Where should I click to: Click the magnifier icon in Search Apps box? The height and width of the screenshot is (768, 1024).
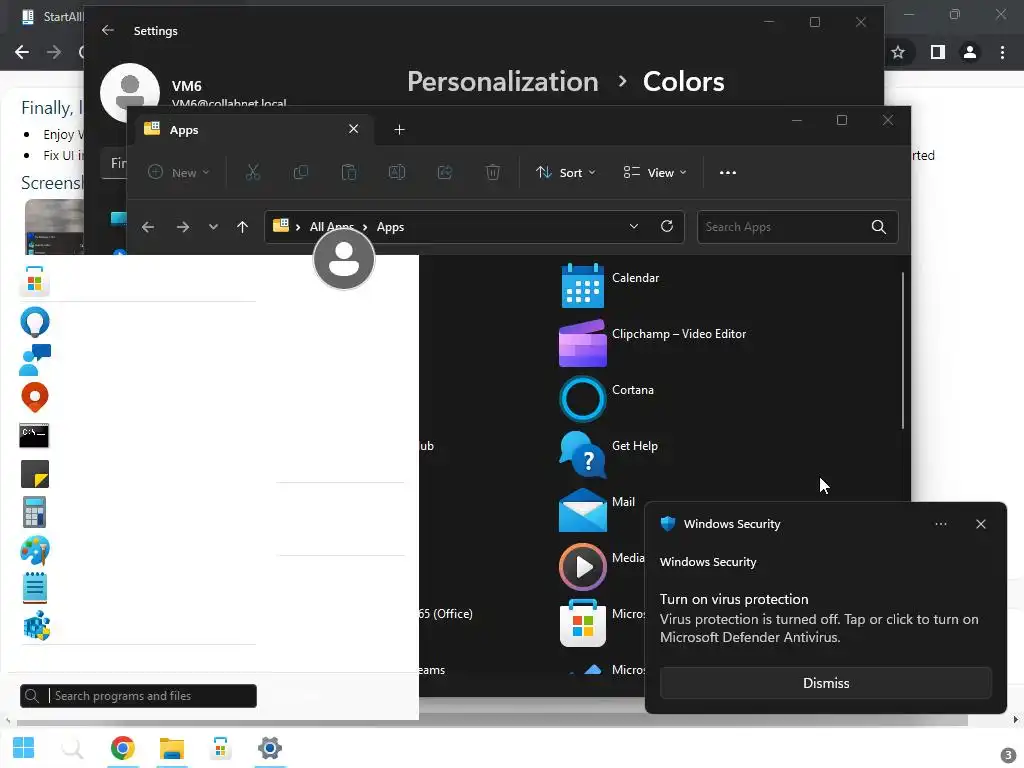pyautogui.click(x=879, y=227)
